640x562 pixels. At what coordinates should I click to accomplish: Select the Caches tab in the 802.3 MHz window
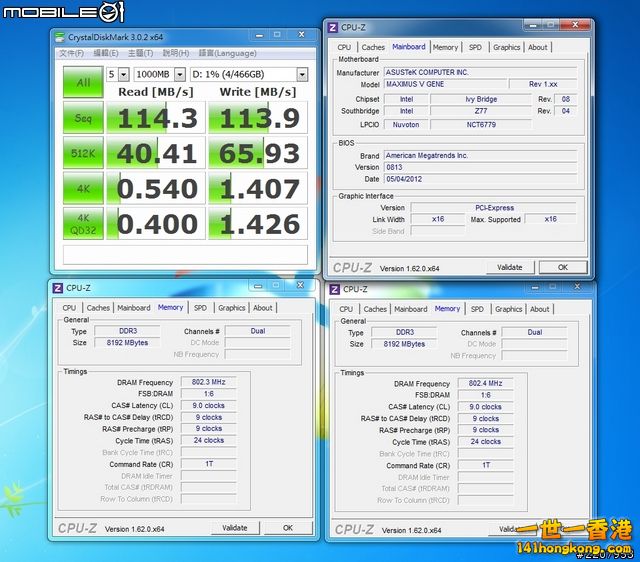[x=98, y=308]
